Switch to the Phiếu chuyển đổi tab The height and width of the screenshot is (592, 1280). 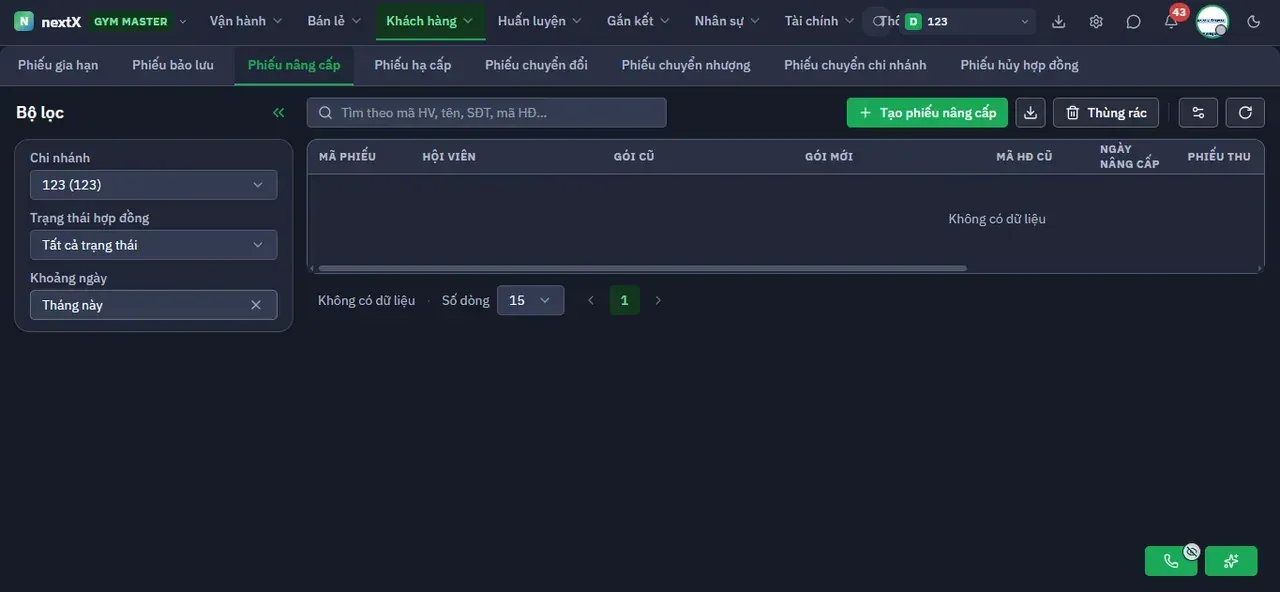click(x=537, y=65)
